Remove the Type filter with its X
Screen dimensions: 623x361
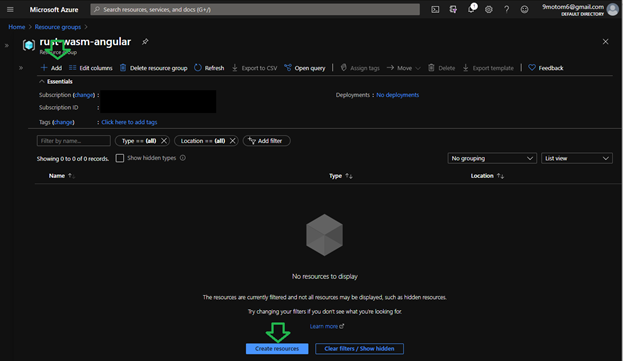pyautogui.click(x=164, y=141)
